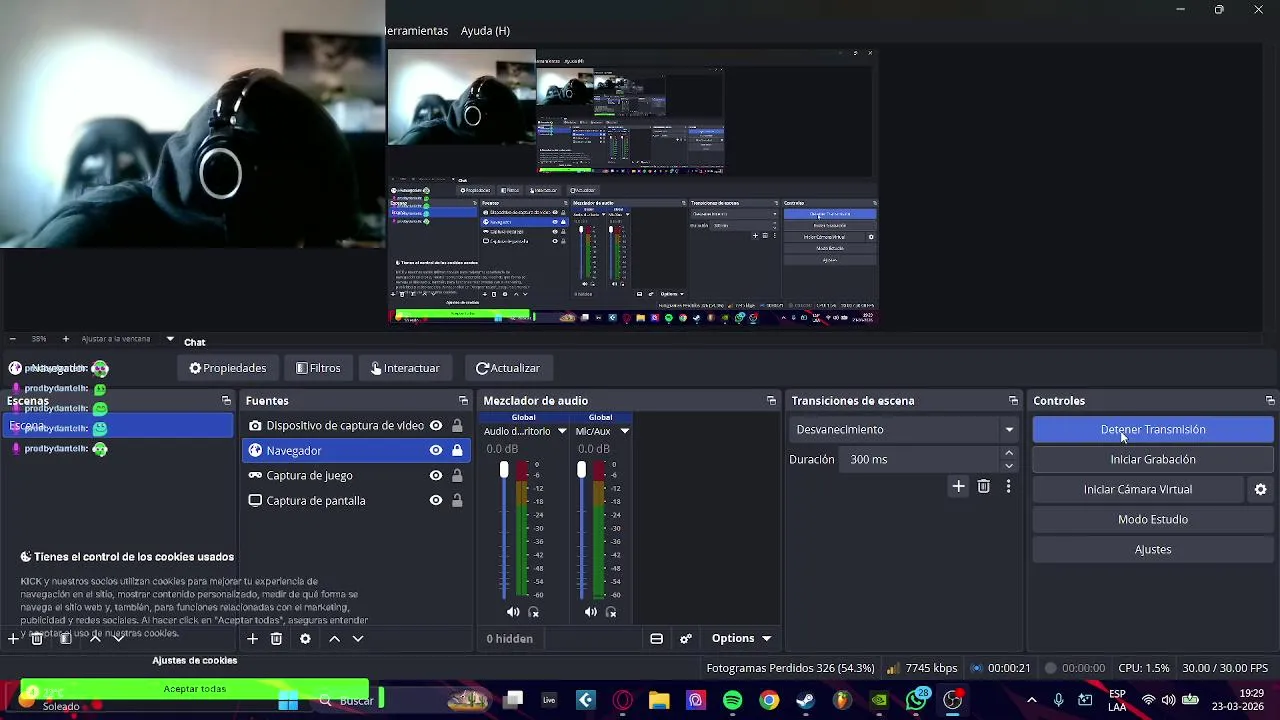Toggle monitoring on desktop audio channel
This screenshot has height=720, width=1280.
(x=534, y=612)
